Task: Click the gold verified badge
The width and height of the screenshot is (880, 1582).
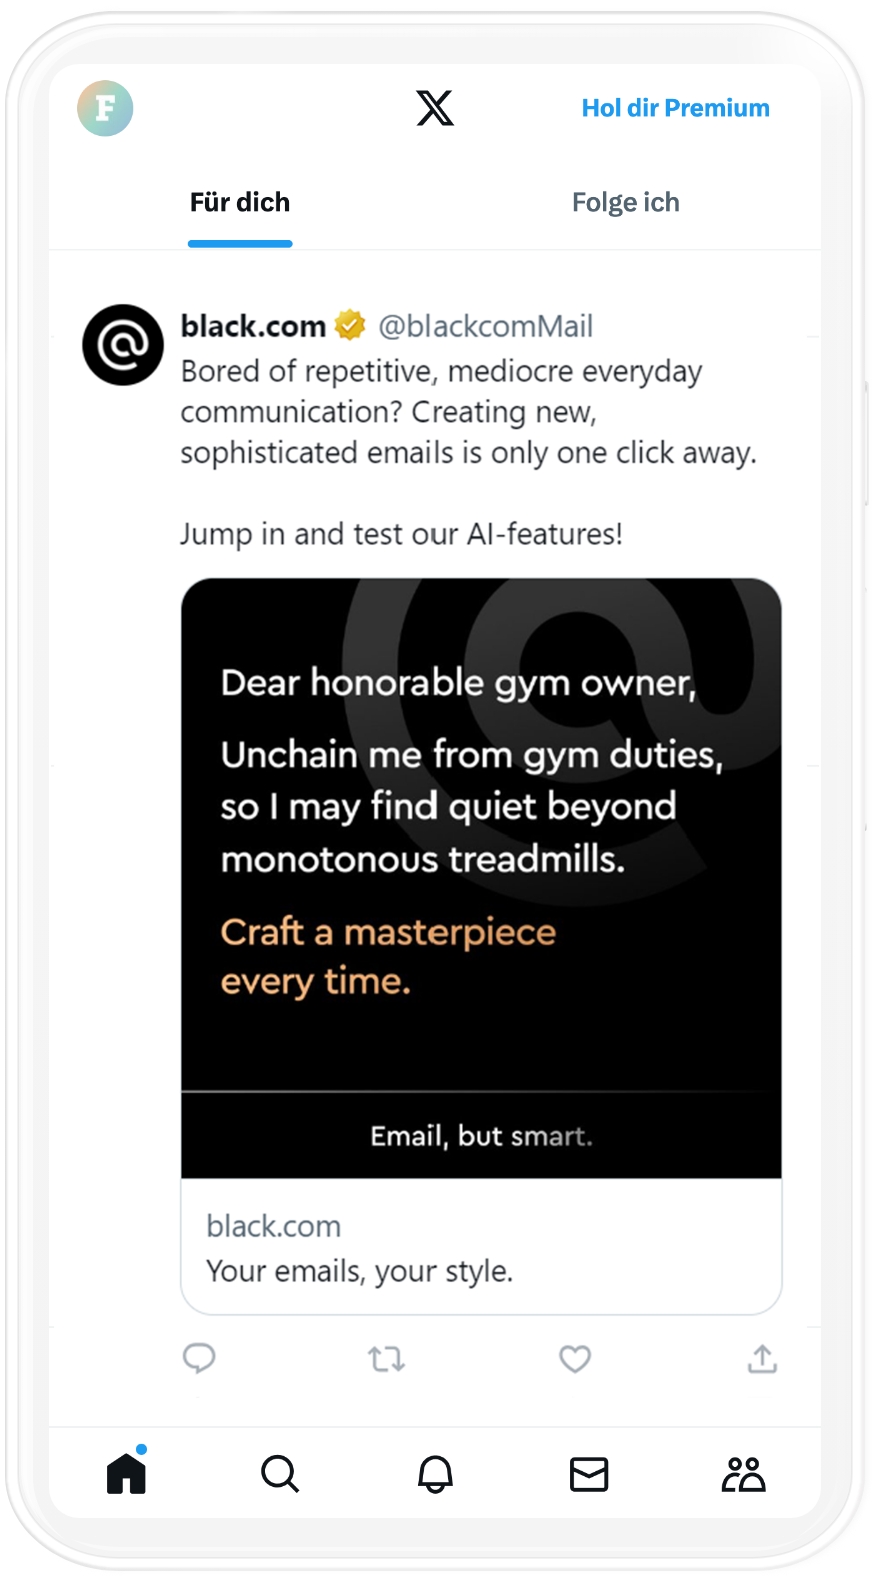Action: pyautogui.click(x=350, y=326)
